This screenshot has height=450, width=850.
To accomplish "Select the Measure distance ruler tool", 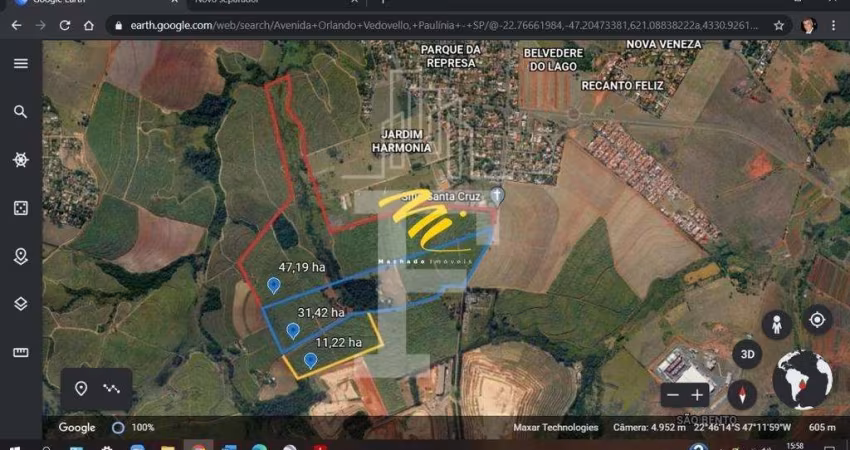I will 21,352.
